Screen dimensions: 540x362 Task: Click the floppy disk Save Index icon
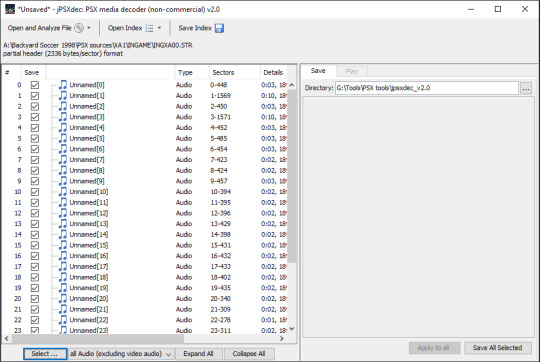(219, 28)
